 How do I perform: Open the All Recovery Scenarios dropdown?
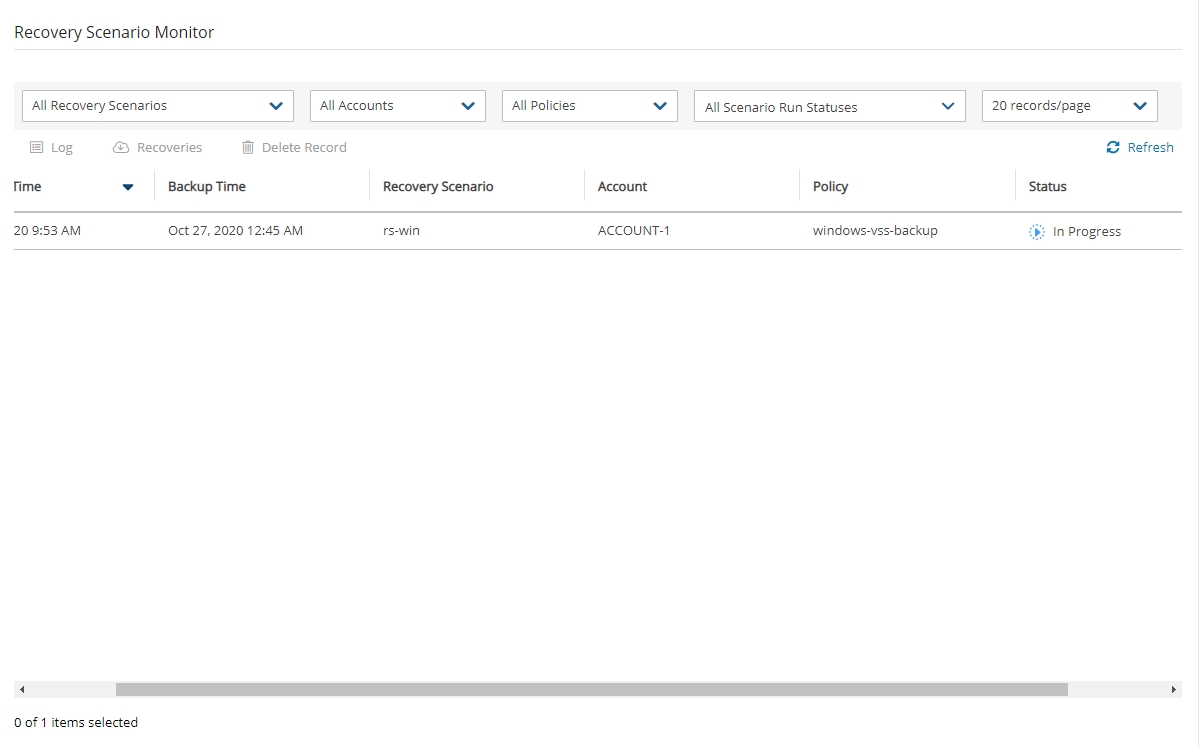pyautogui.click(x=157, y=106)
